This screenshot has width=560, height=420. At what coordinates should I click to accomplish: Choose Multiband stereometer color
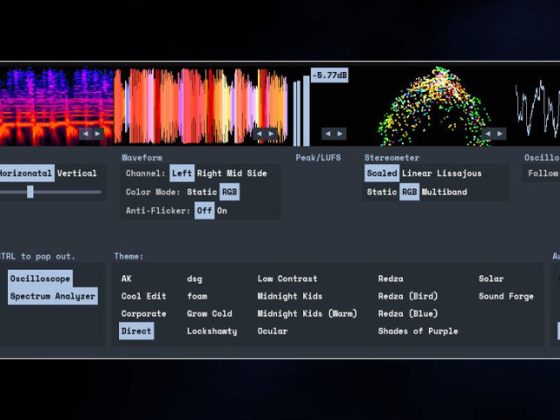tap(444, 192)
